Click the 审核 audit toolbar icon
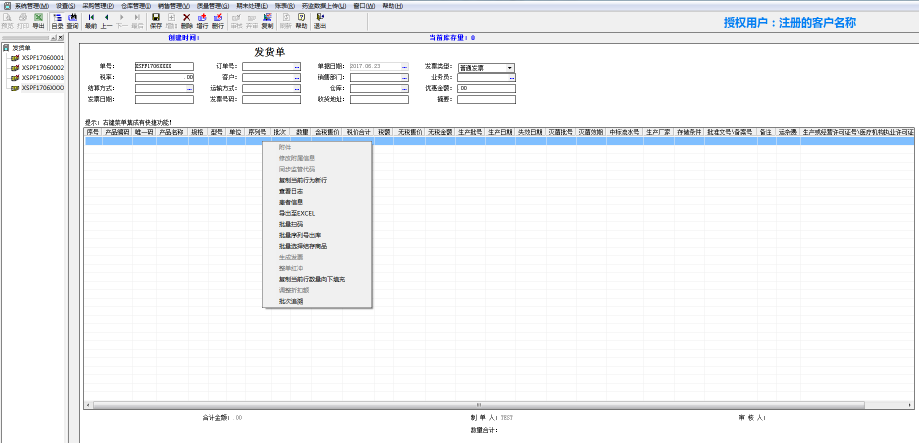The width and height of the screenshot is (919, 443). click(x=236, y=21)
